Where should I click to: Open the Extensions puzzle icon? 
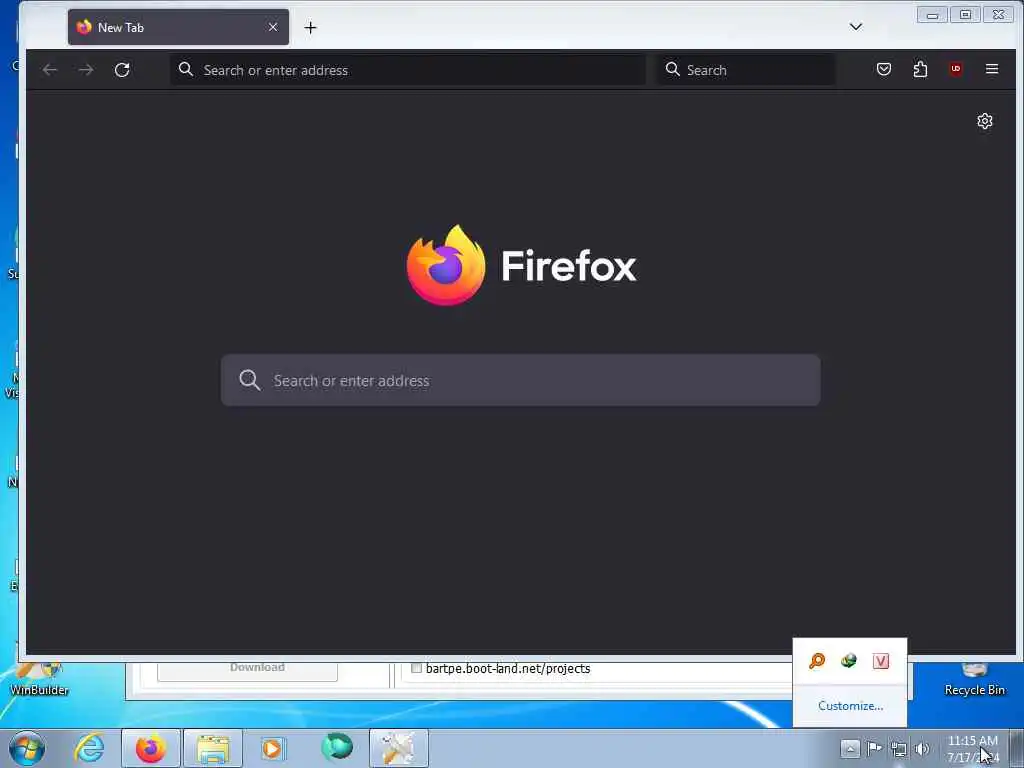click(920, 69)
